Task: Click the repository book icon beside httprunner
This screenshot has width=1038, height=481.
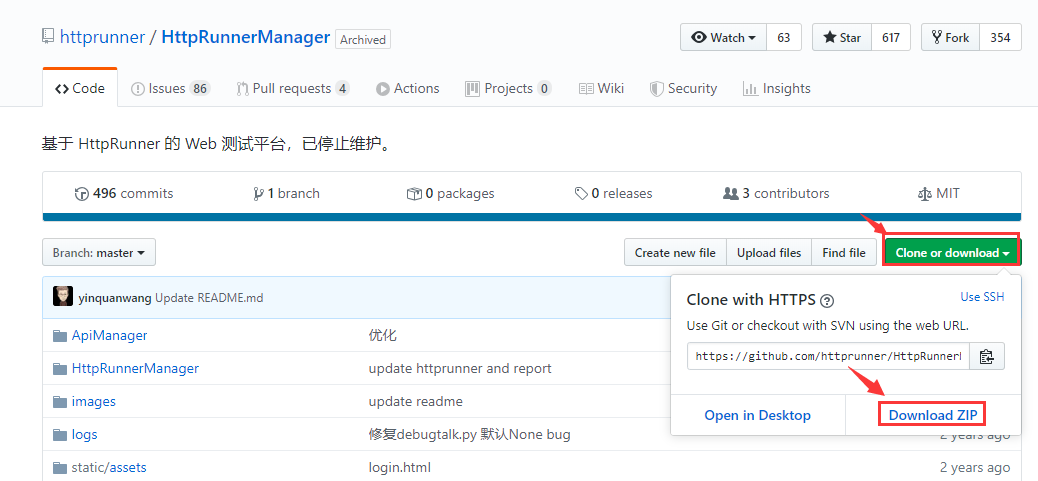Action: (x=48, y=36)
